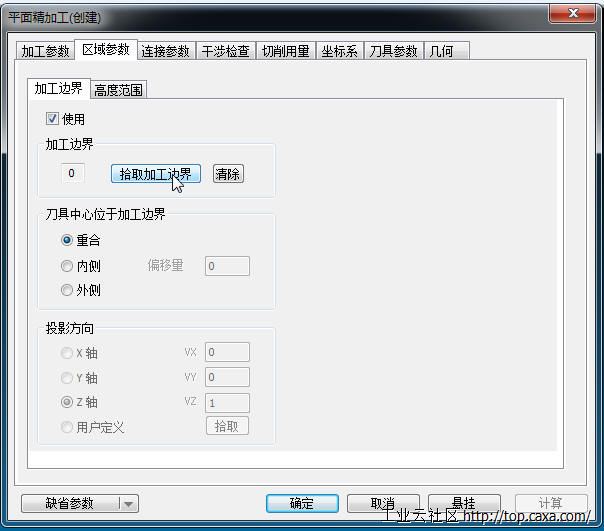Click the VX input field

click(227, 352)
